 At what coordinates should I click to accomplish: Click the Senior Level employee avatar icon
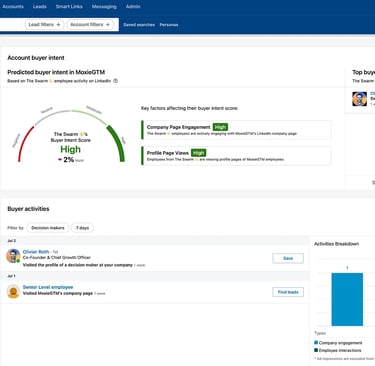pos(13,291)
